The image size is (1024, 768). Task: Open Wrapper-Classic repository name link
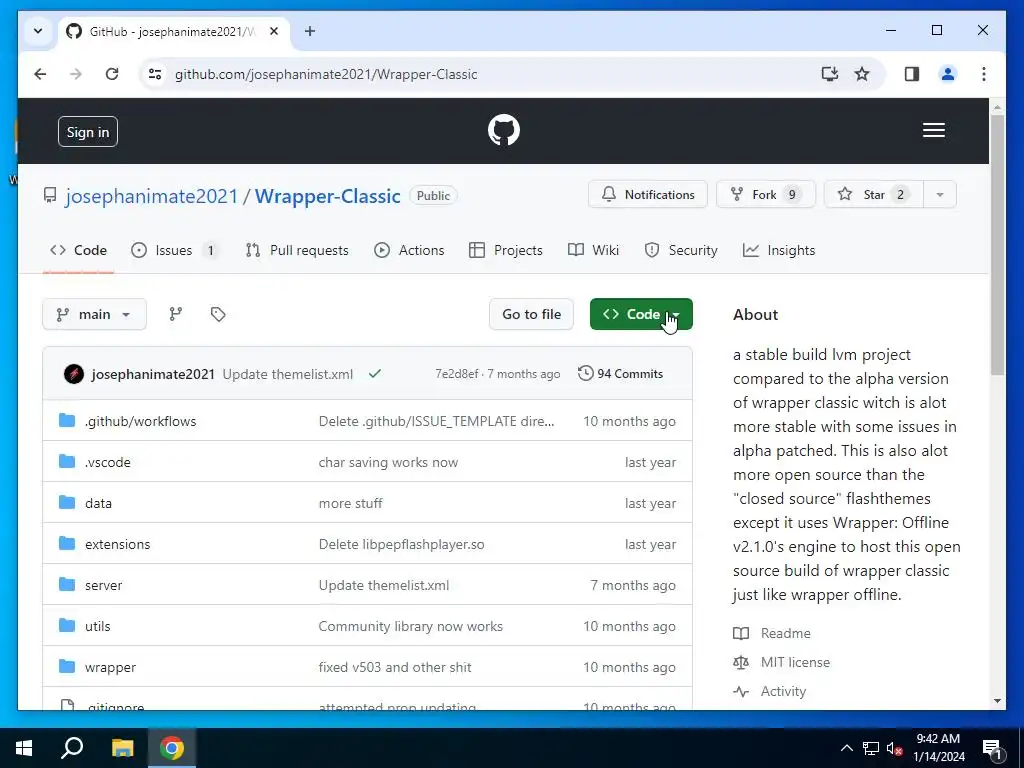tap(327, 196)
